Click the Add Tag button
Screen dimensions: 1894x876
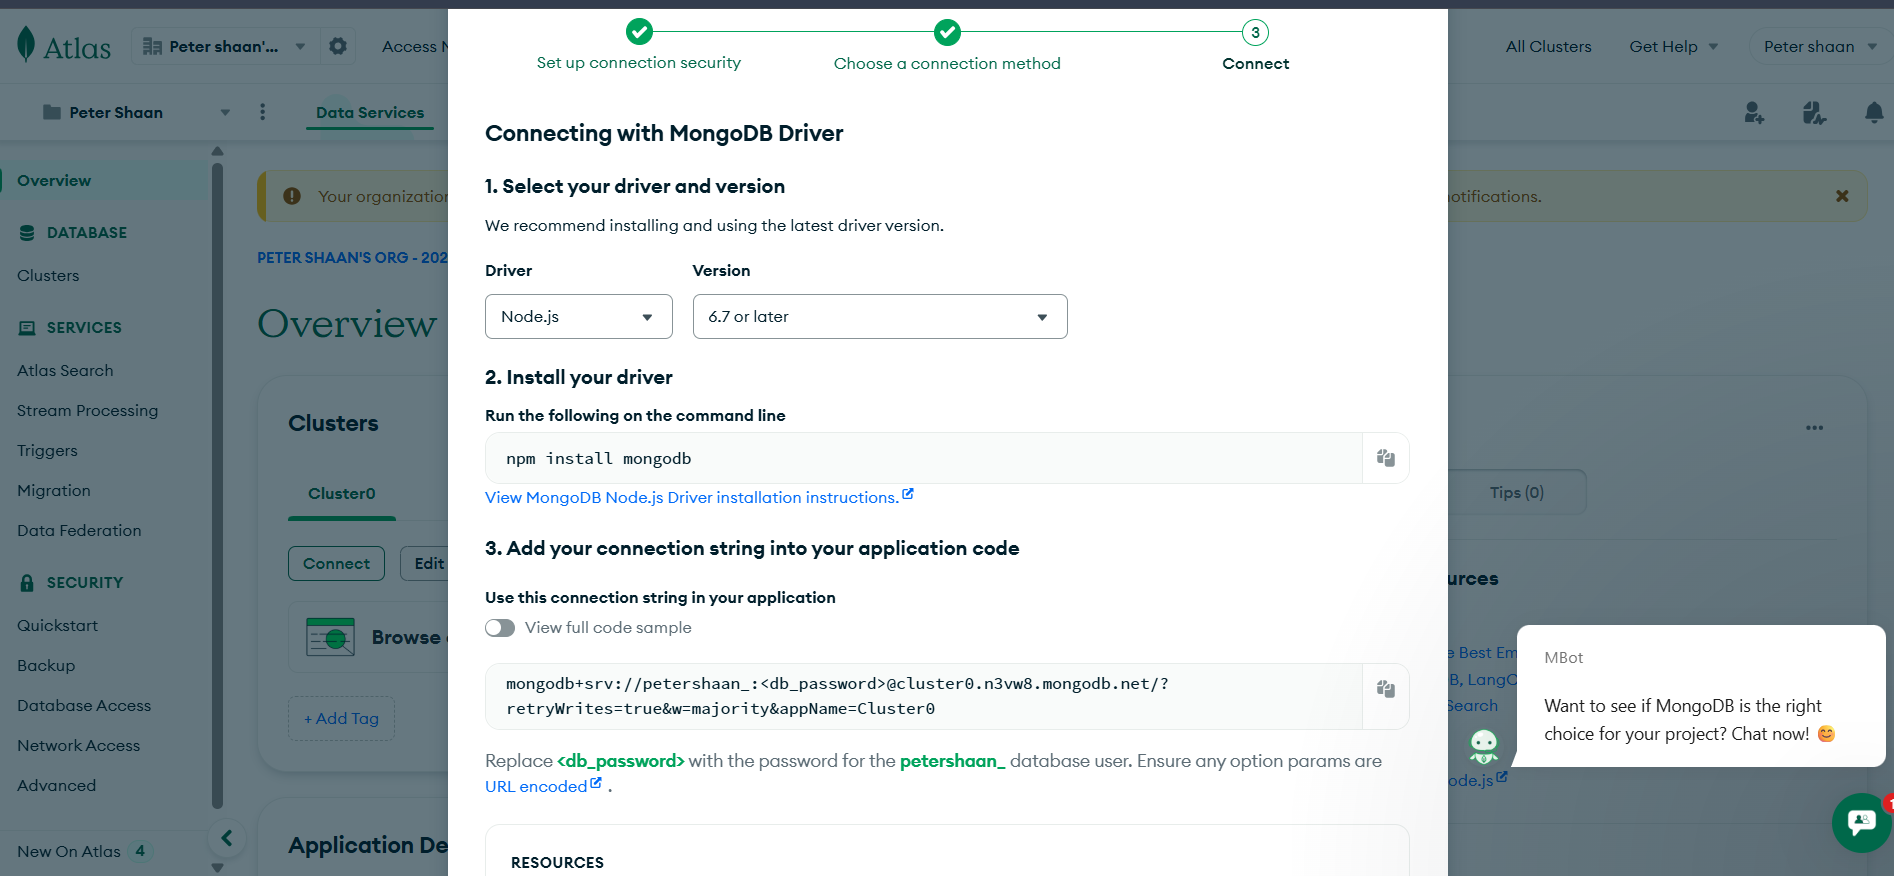pos(341,718)
